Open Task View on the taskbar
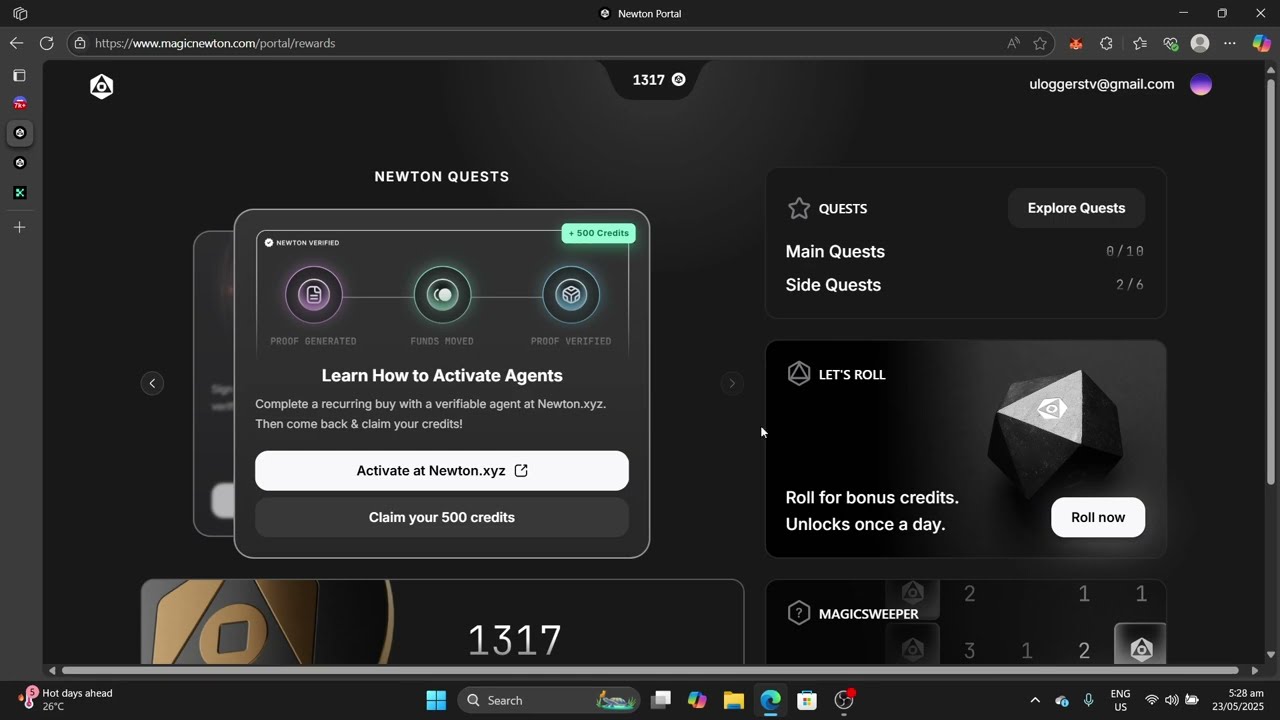 click(661, 700)
